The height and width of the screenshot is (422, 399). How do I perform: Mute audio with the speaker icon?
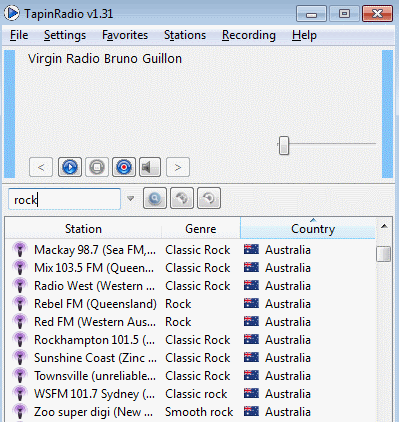click(150, 167)
